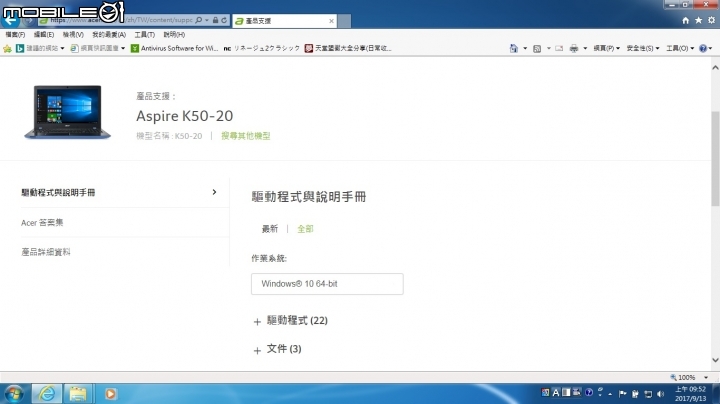The height and width of the screenshot is (404, 720).
Task: Click the address bar lock icon
Action: click(215, 20)
